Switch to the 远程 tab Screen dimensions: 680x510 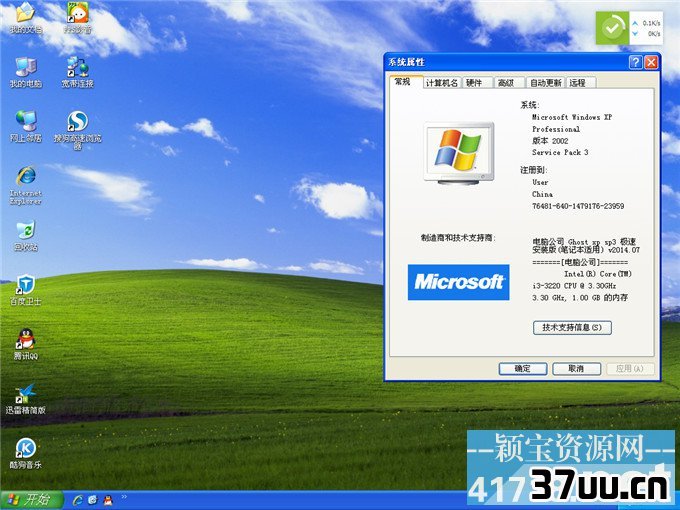point(581,83)
